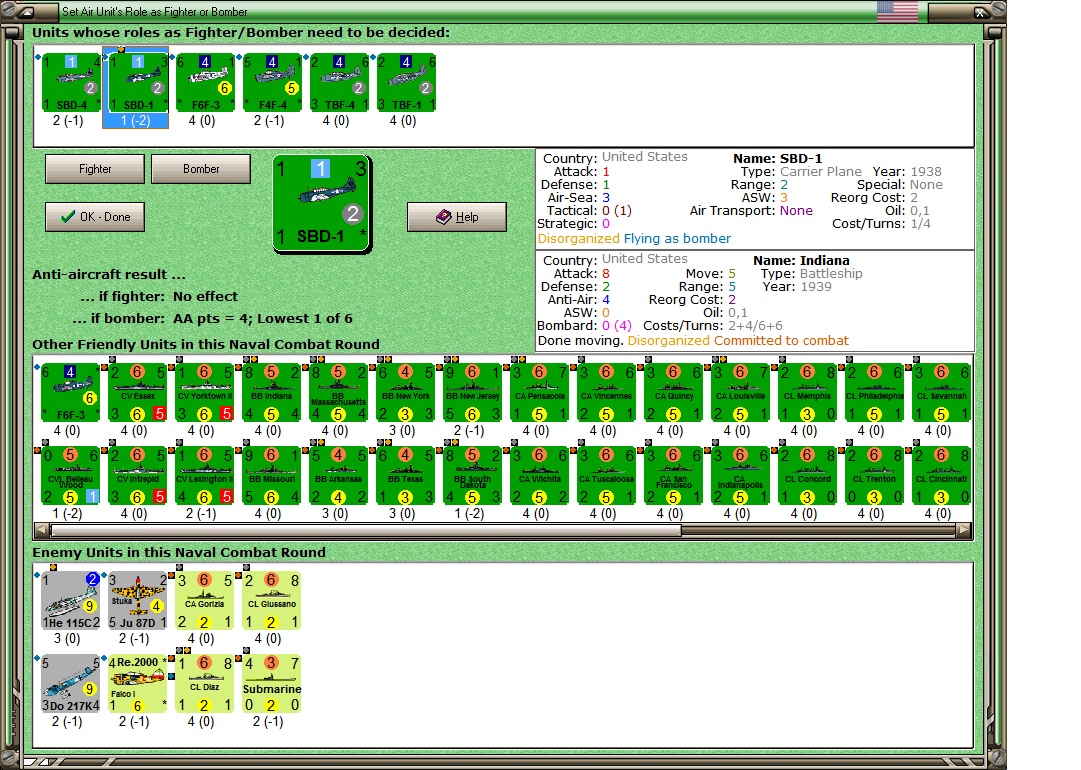The image size is (1081, 770).
Task: Click the title bar system menu icon
Action: pos(26,12)
